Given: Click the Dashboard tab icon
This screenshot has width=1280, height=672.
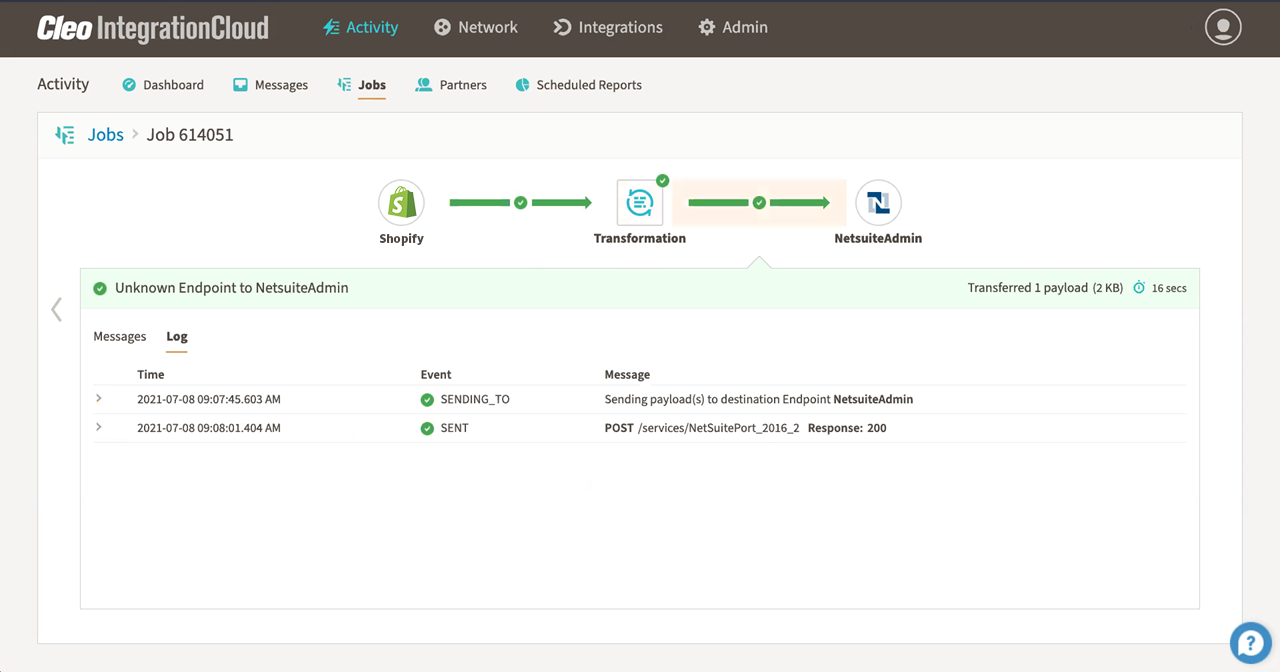Looking at the screenshot, I should tap(129, 85).
